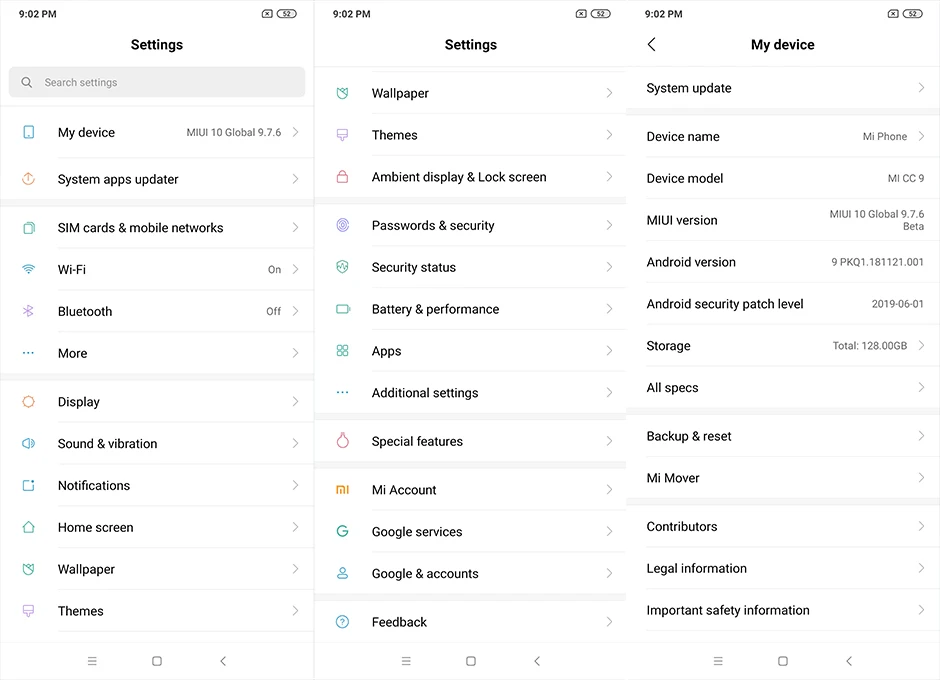Tap the Bluetooth icon
The image size is (940, 680).
(x=29, y=311)
